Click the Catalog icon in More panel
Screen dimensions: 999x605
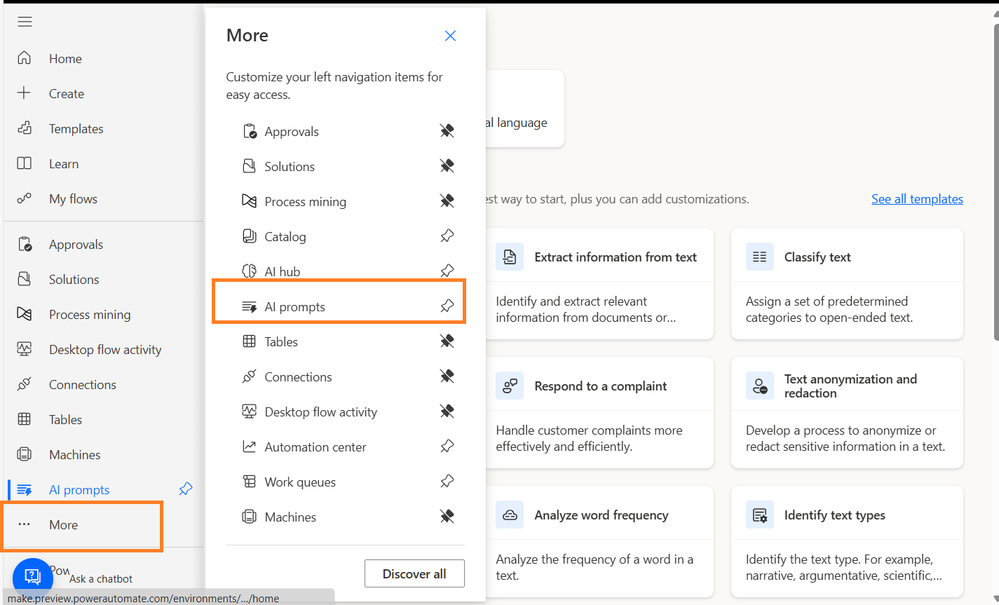click(249, 236)
